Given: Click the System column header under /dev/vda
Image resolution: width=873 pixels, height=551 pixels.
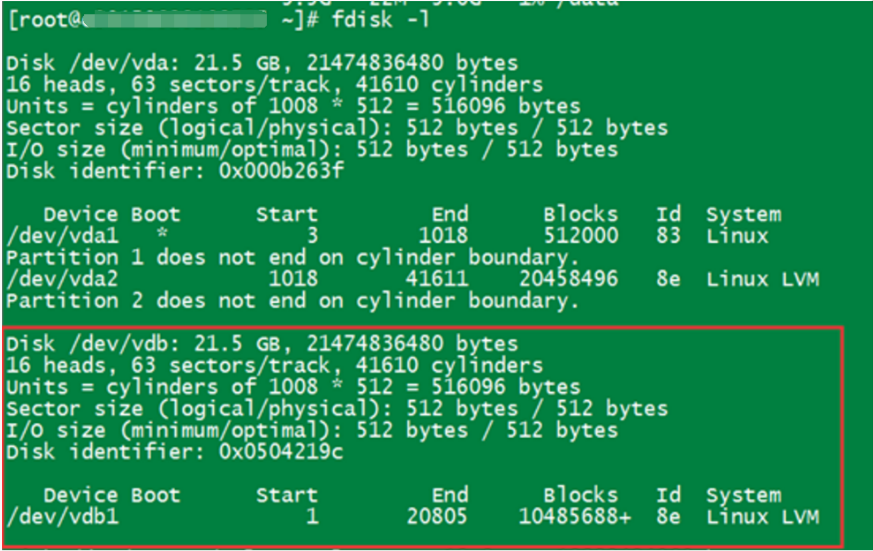Looking at the screenshot, I should (743, 214).
